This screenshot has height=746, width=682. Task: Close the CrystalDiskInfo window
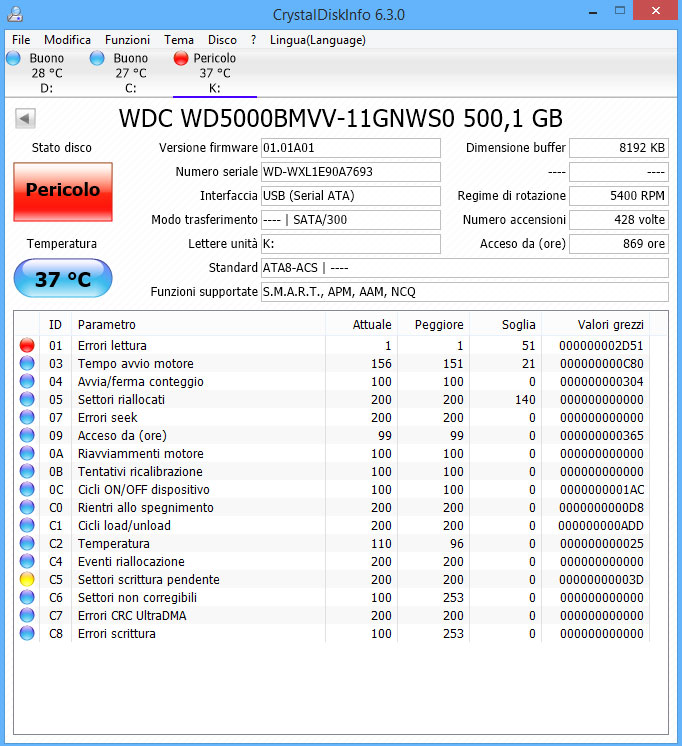[x=656, y=10]
